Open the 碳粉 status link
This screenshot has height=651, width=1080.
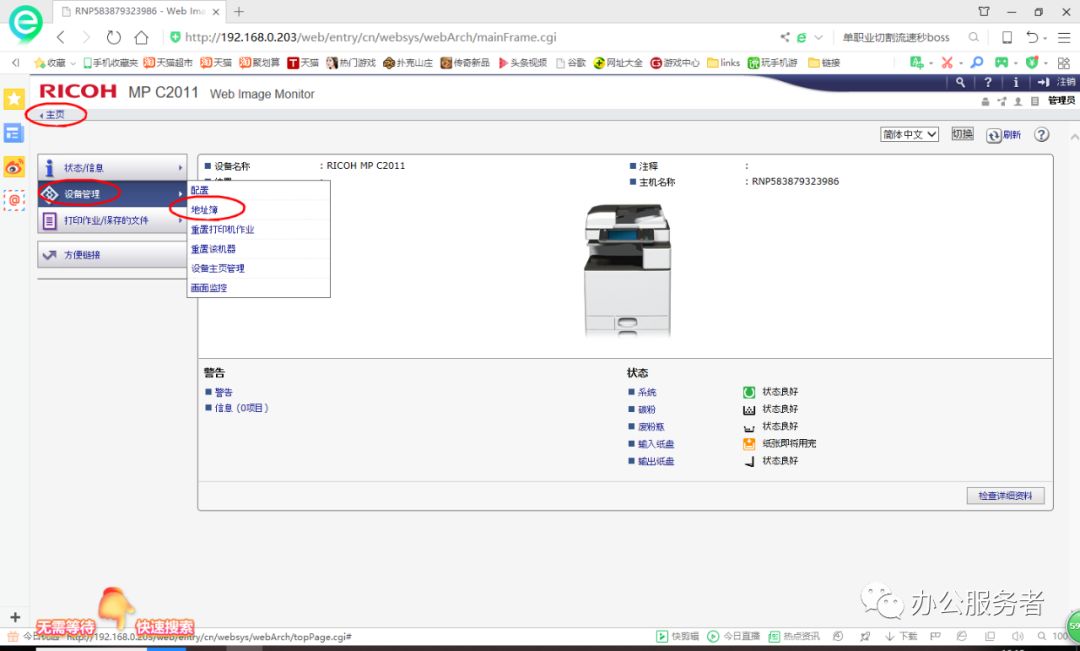(x=647, y=409)
